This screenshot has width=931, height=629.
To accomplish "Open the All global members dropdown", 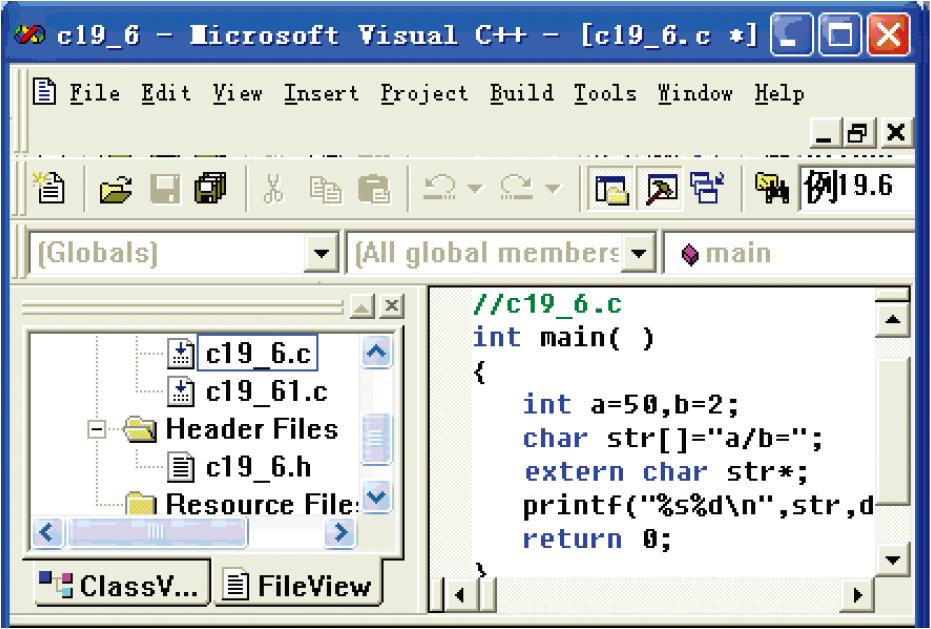I will (x=638, y=254).
